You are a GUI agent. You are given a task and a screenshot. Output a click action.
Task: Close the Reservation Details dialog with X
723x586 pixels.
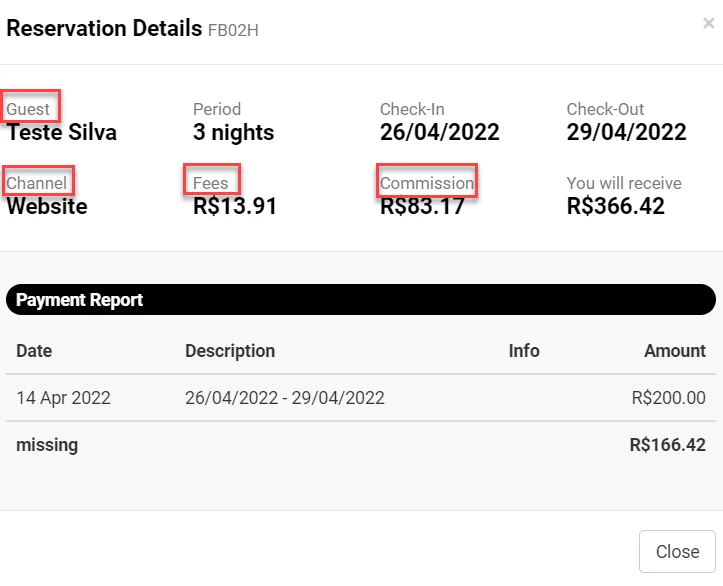[708, 23]
